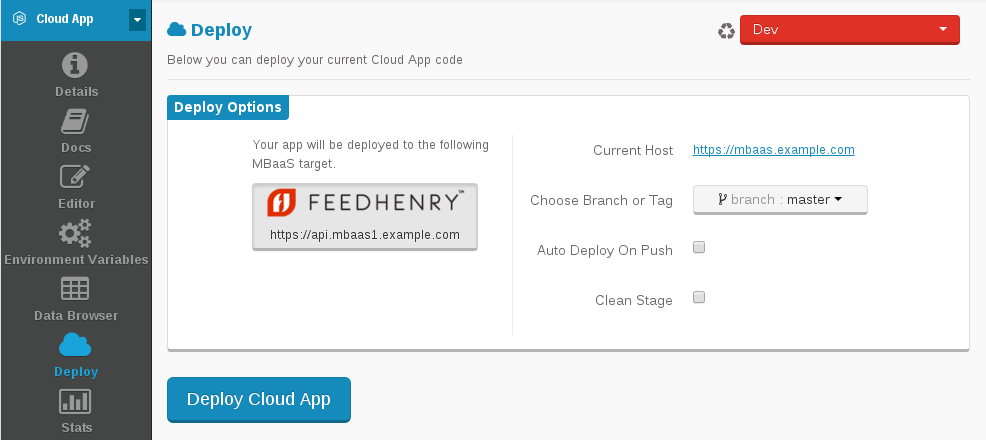The height and width of the screenshot is (440, 986).
Task: Switch to the Deploy Options tab
Action: click(228, 107)
